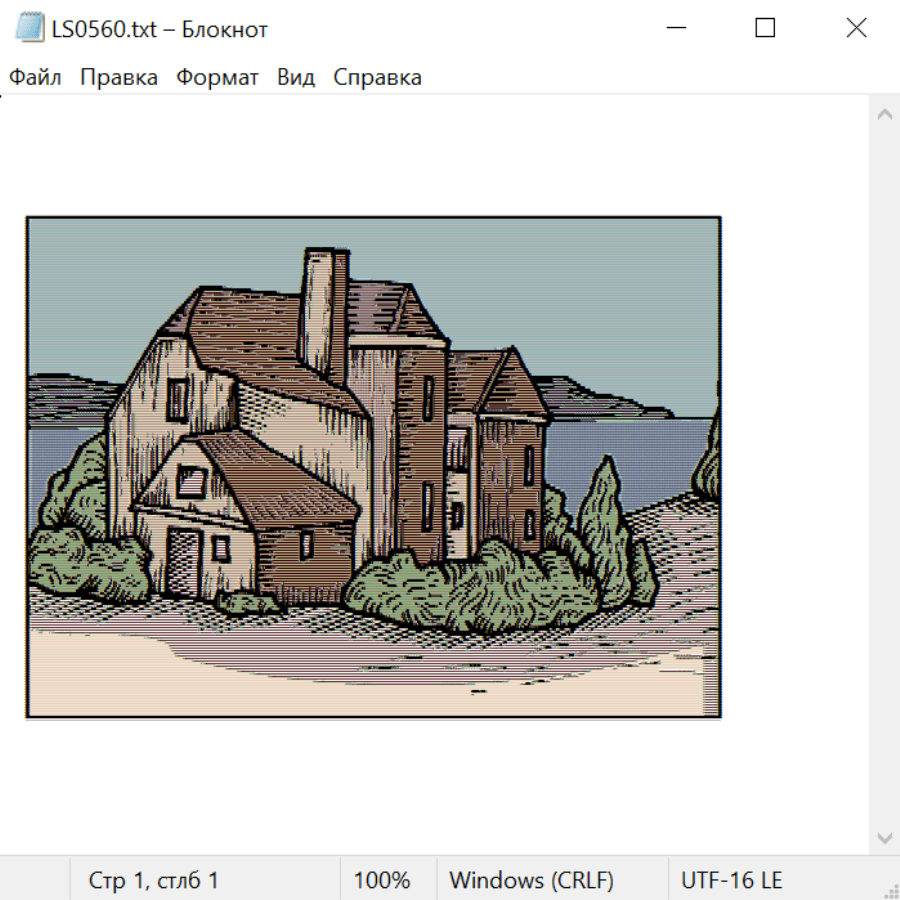Maximize the Блокнот window
The width and height of the screenshot is (900, 900).
click(765, 28)
